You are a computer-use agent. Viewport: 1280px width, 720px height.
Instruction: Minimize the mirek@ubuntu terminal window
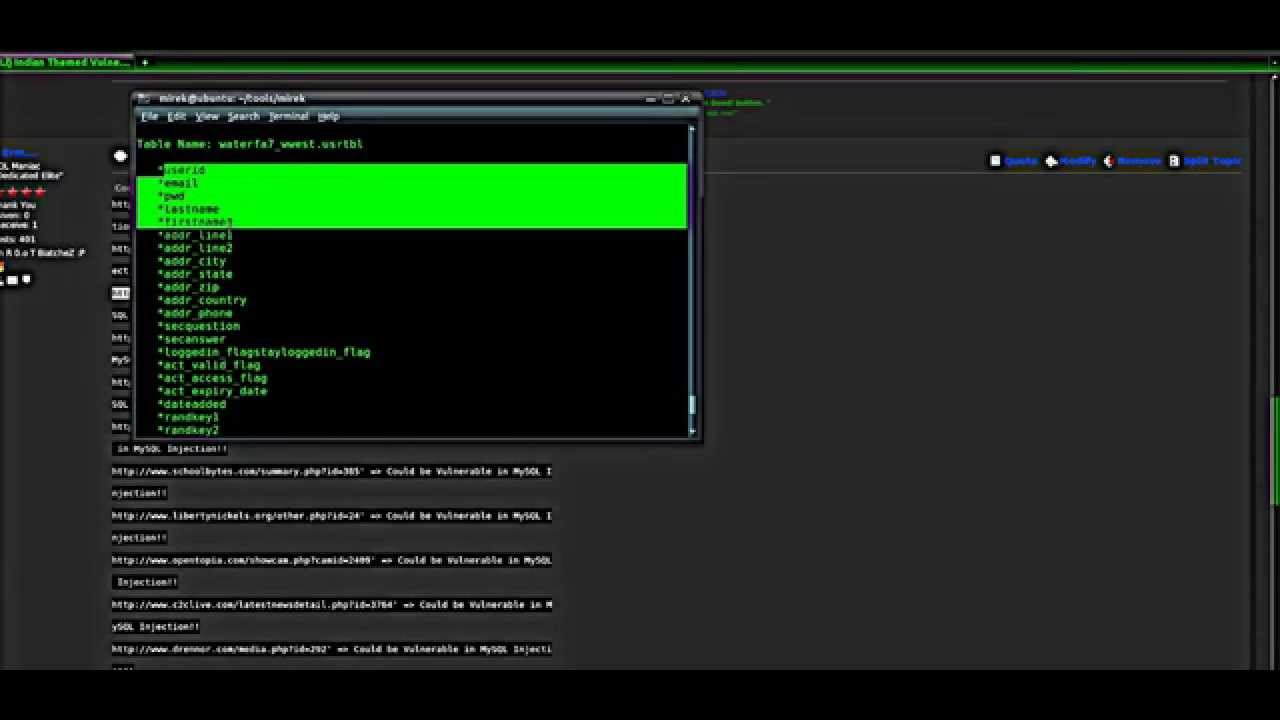click(650, 98)
